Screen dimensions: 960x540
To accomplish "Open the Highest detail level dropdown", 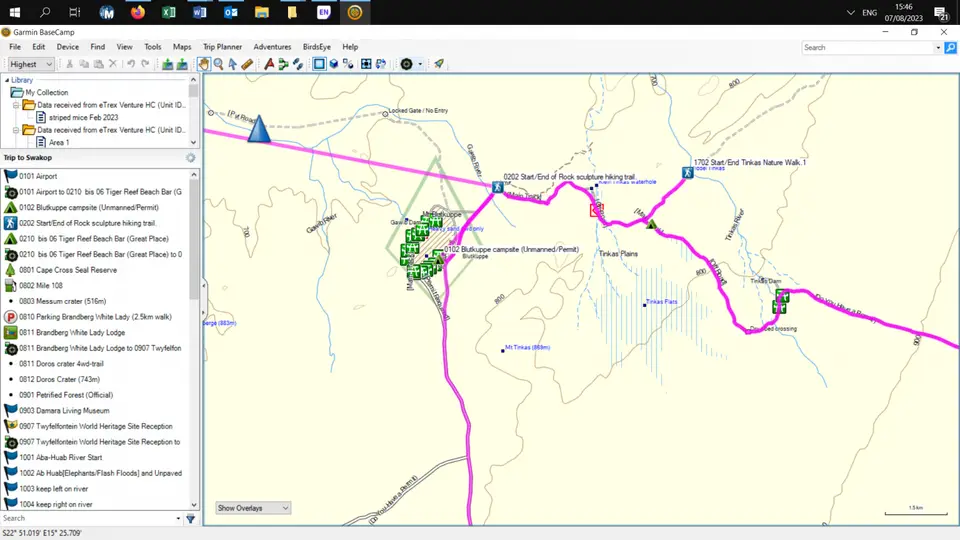I will coord(31,64).
